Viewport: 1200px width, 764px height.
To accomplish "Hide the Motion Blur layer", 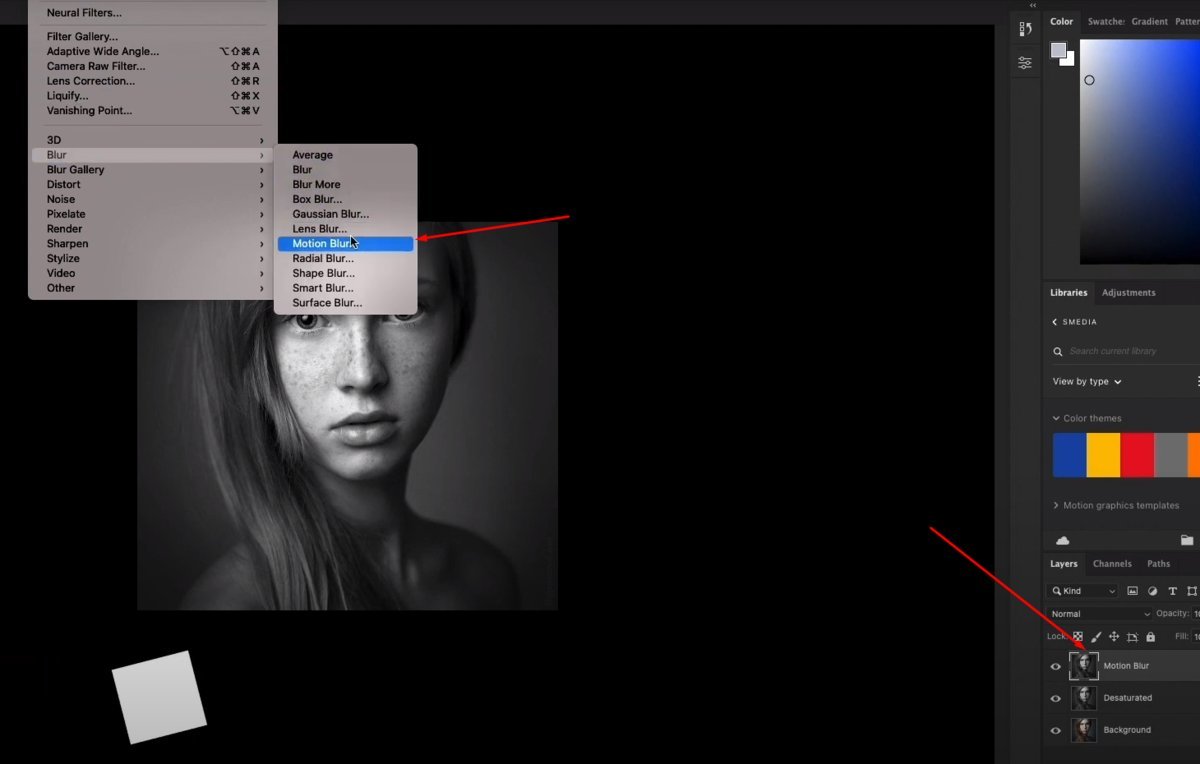I will pyautogui.click(x=1055, y=667).
